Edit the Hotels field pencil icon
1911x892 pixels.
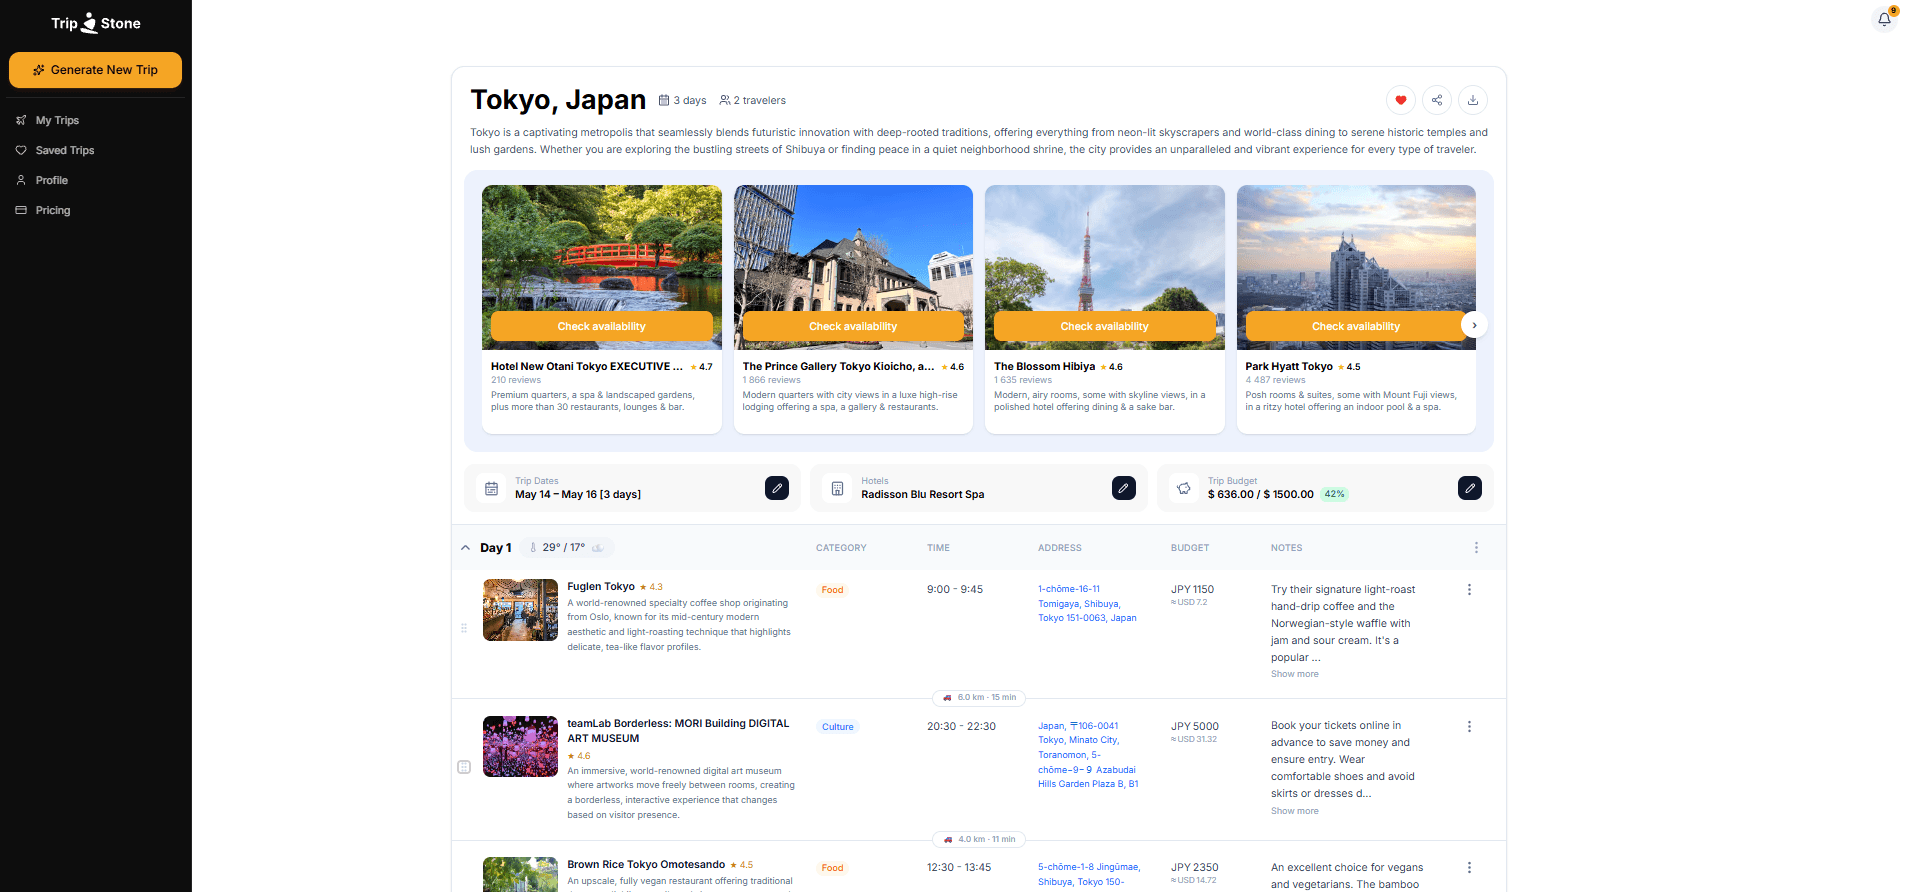(1124, 488)
